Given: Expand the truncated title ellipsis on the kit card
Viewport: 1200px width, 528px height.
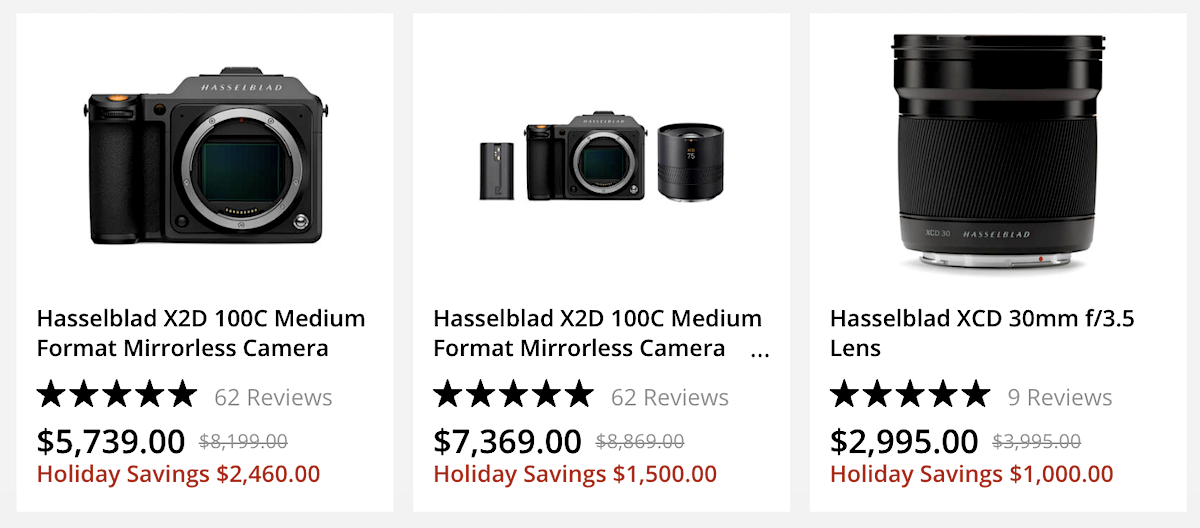Looking at the screenshot, I should [760, 352].
